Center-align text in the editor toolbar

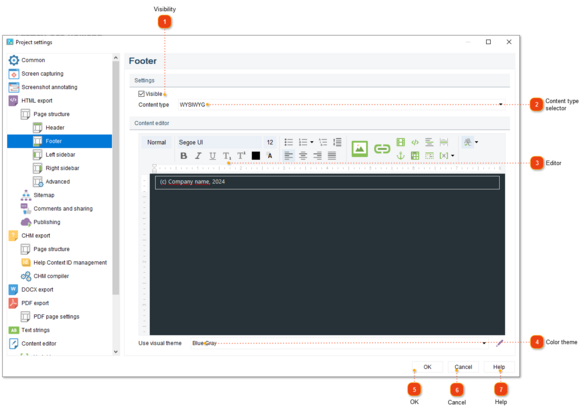point(303,155)
